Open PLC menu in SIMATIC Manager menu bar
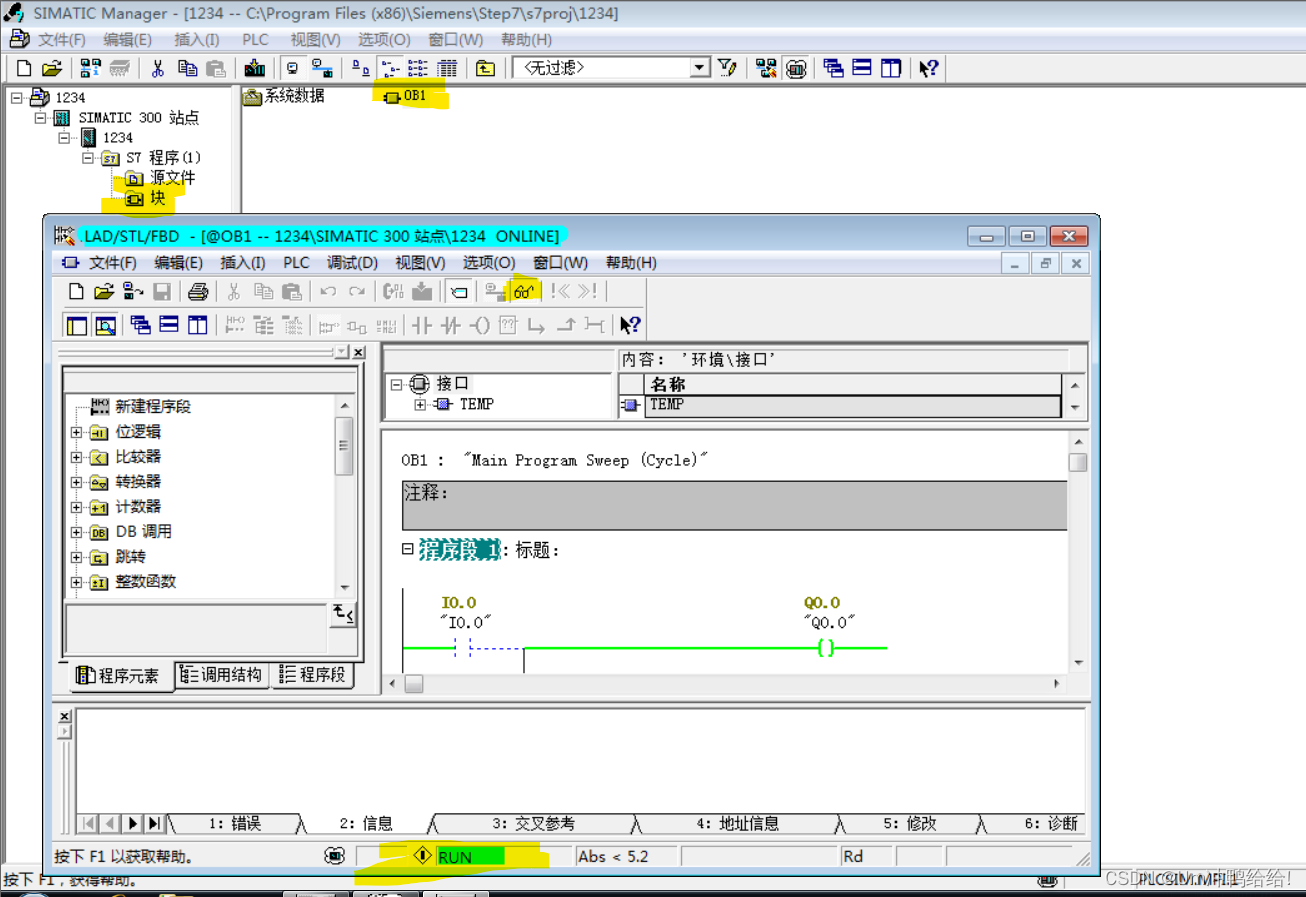Viewport: 1306px width, 897px height. tap(256, 40)
